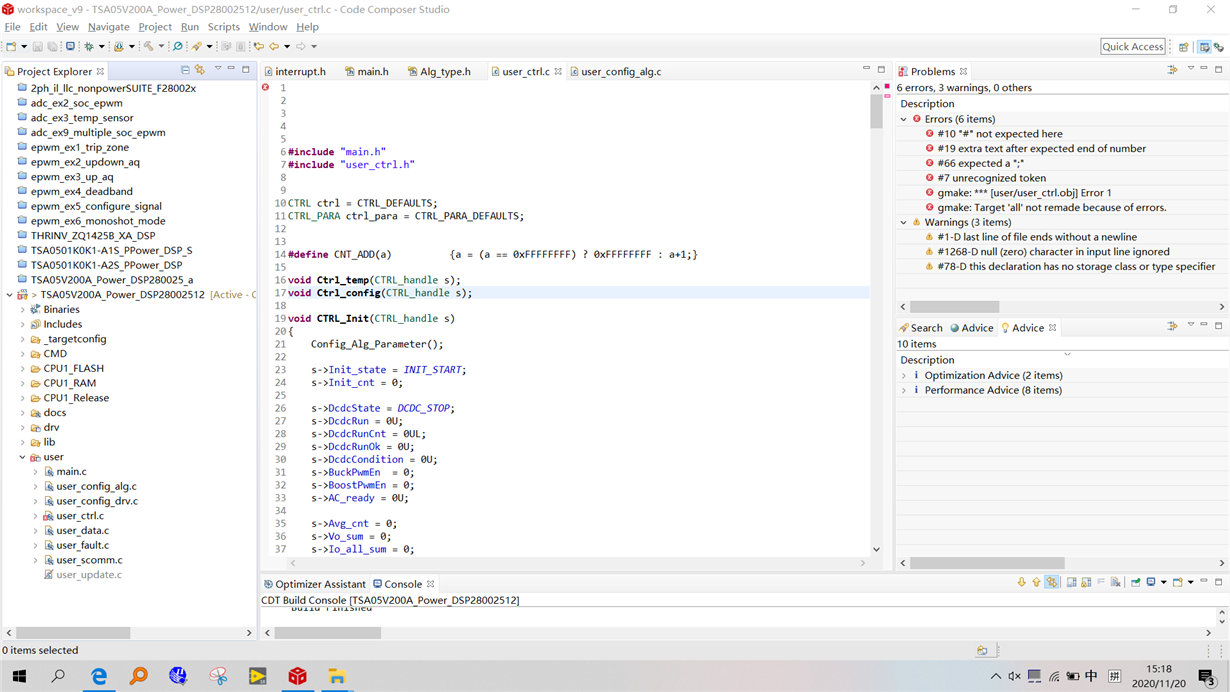
Task: Expand the Optimization Advice group
Action: [904, 376]
